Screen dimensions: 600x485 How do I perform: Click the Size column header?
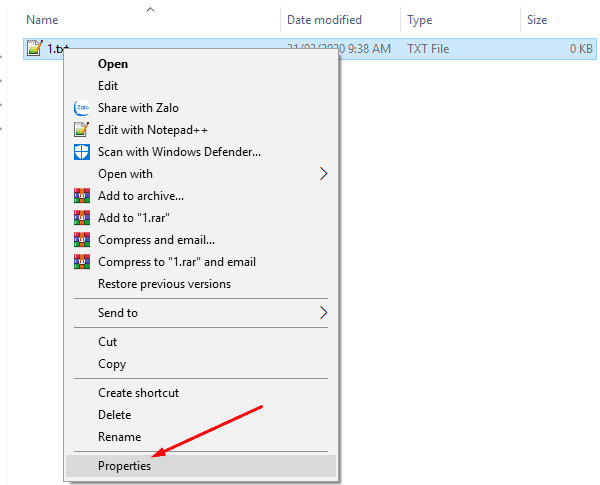[x=537, y=20]
